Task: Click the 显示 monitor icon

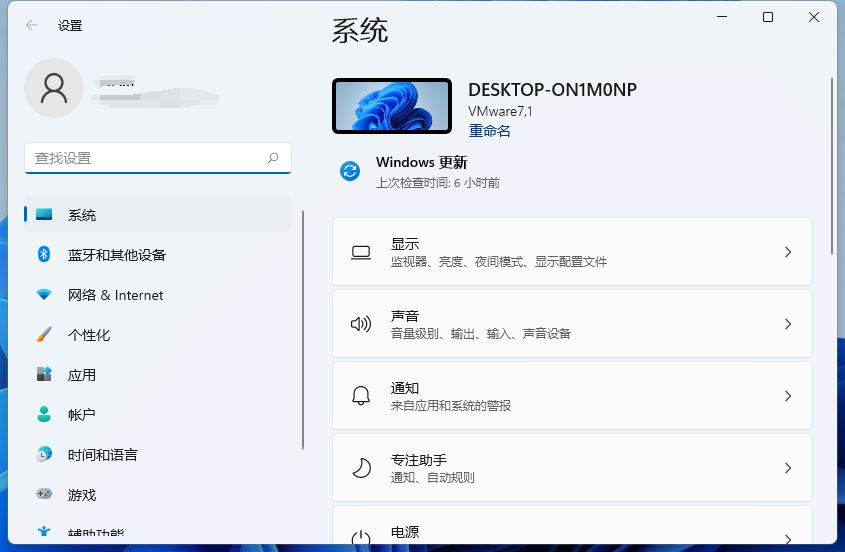Action: click(x=361, y=252)
